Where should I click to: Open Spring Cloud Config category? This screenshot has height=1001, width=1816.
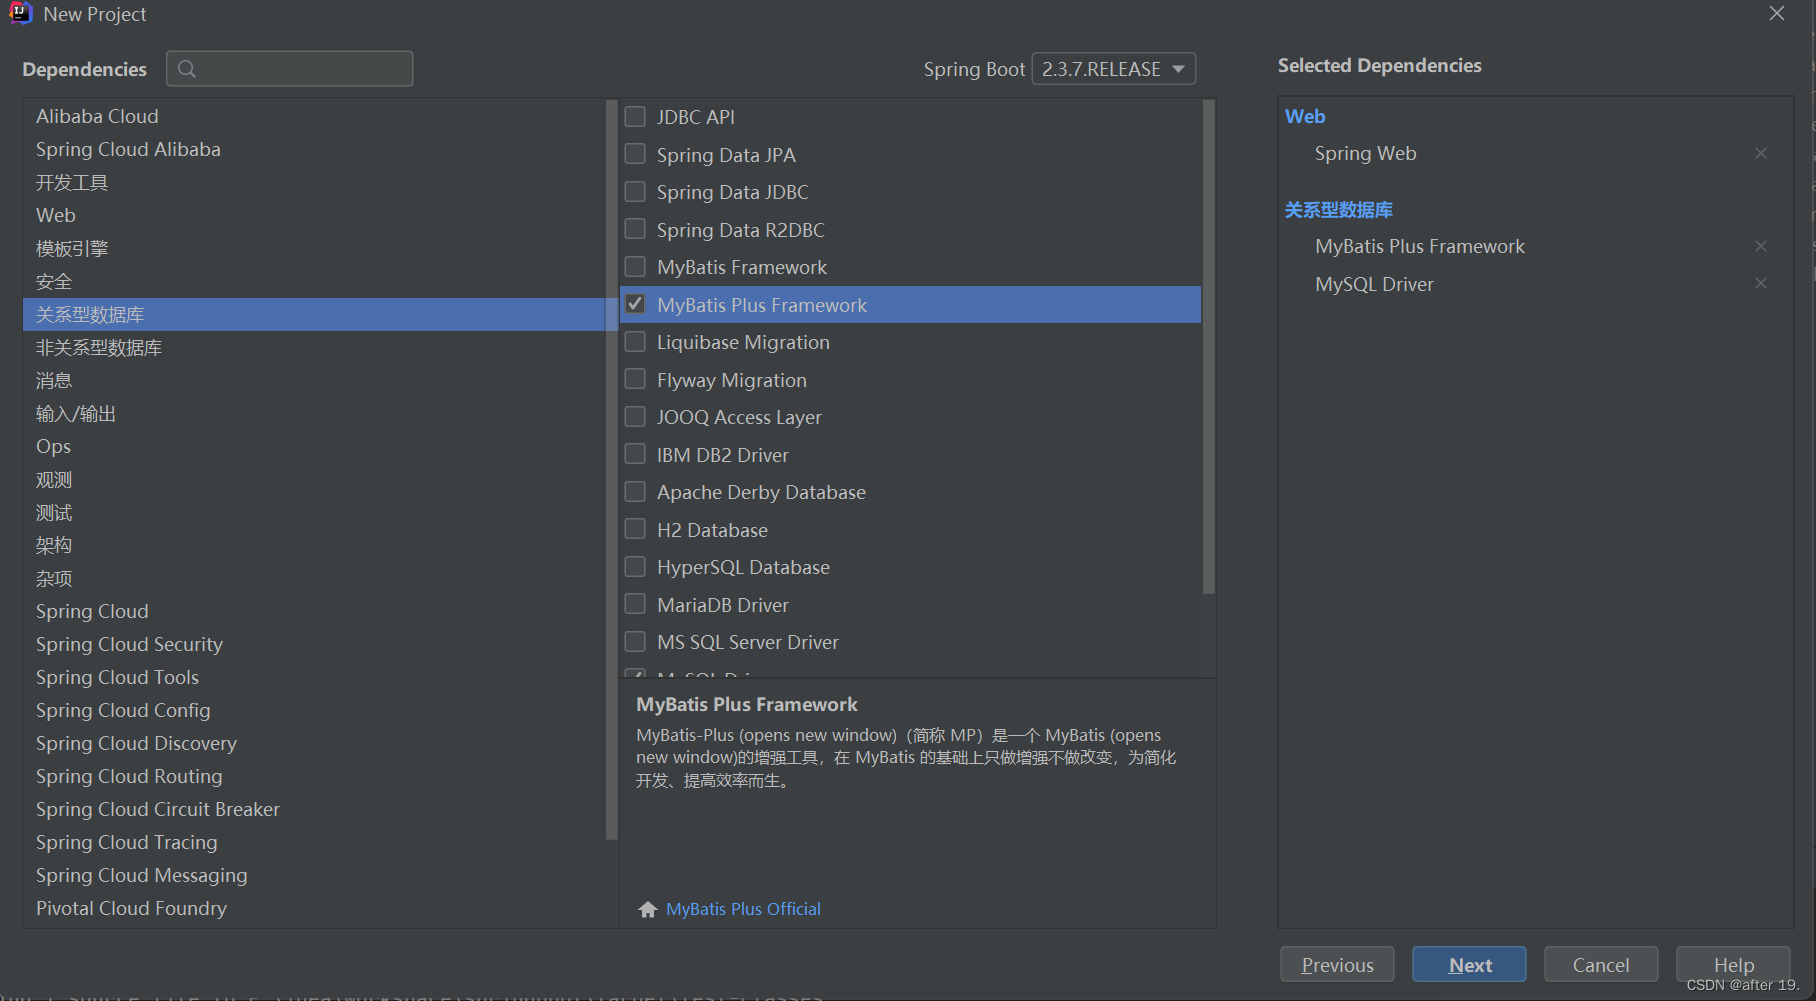pyautogui.click(x=314, y=710)
